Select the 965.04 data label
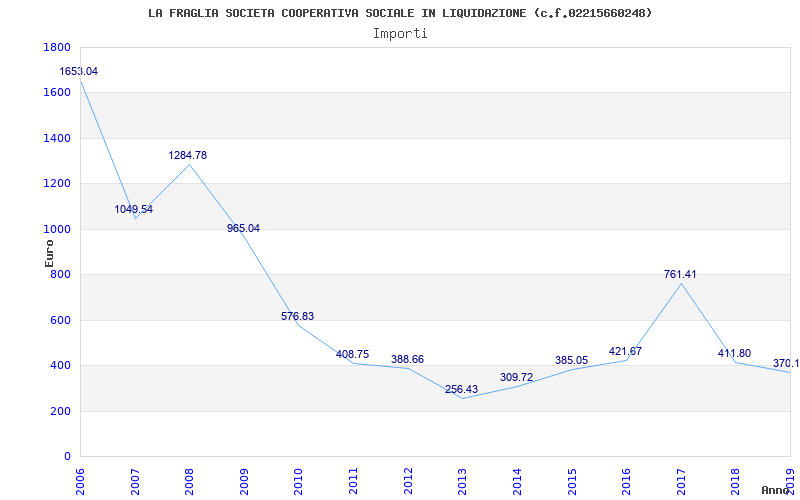Image resolution: width=800 pixels, height=500 pixels. click(243, 228)
